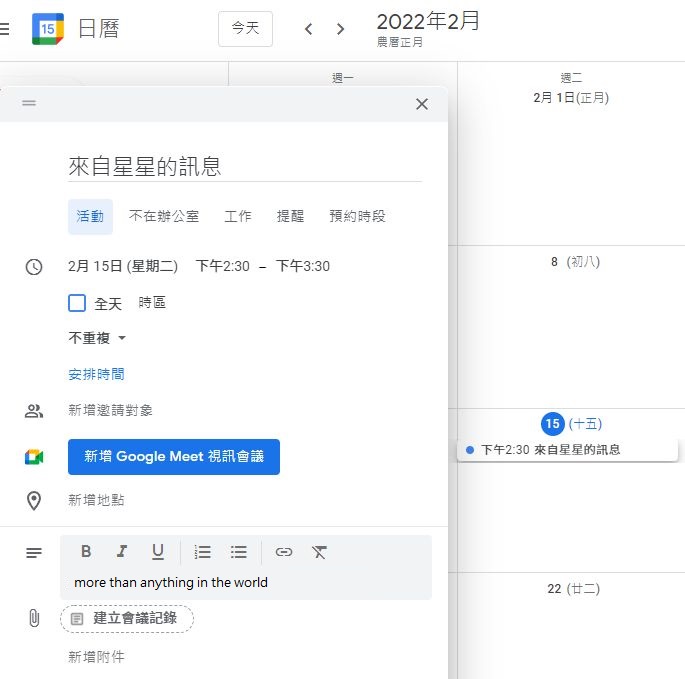Viewport: 685px width, 679px height.
Task: Insert numbered list in description
Action: [203, 552]
